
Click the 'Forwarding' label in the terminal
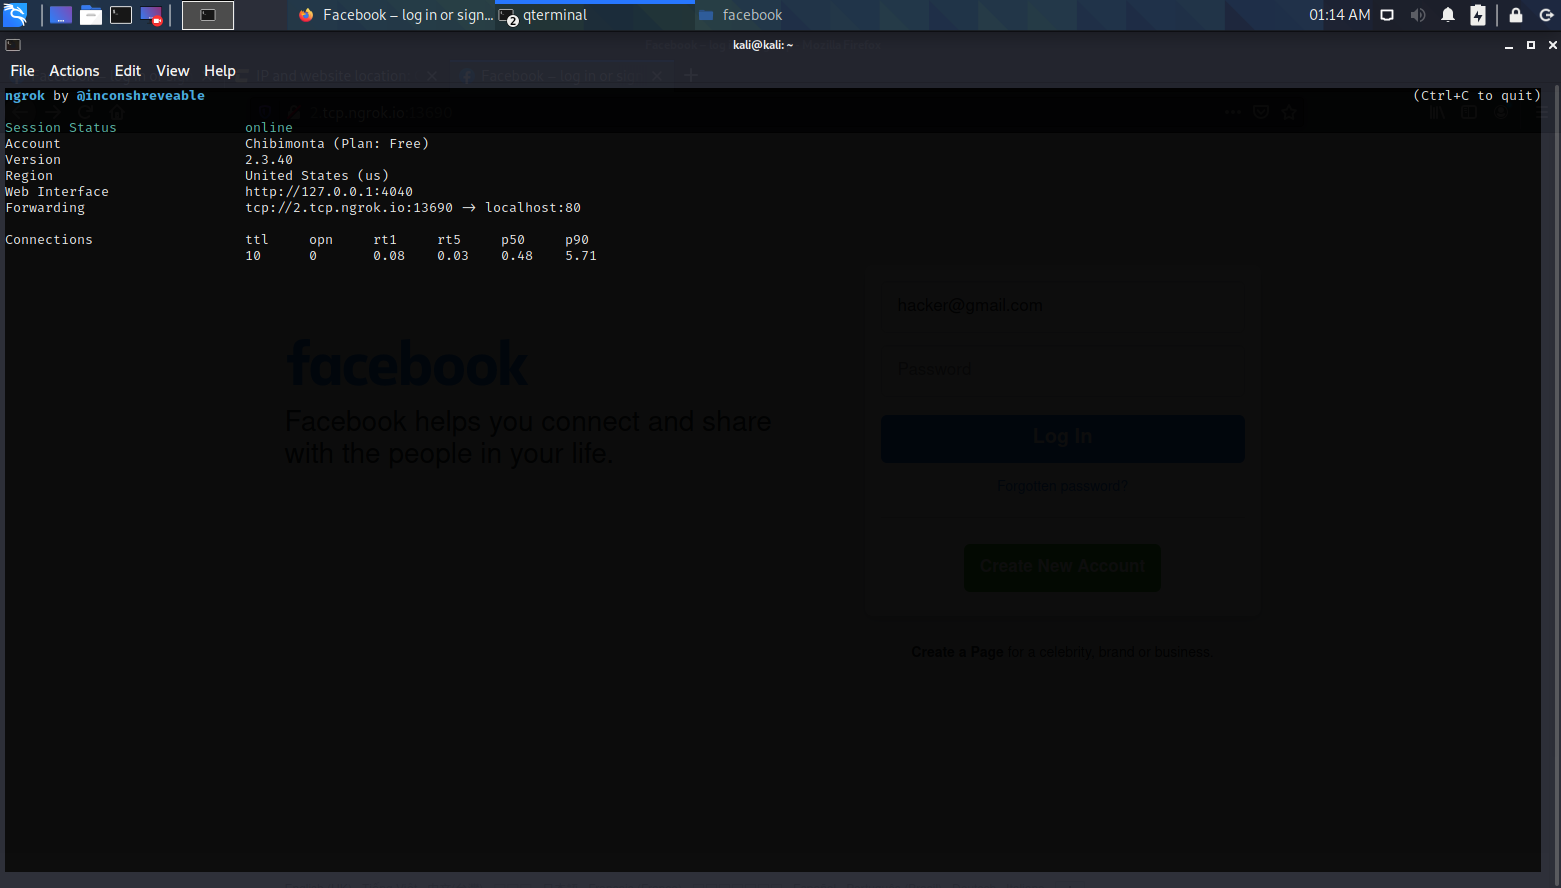[45, 208]
